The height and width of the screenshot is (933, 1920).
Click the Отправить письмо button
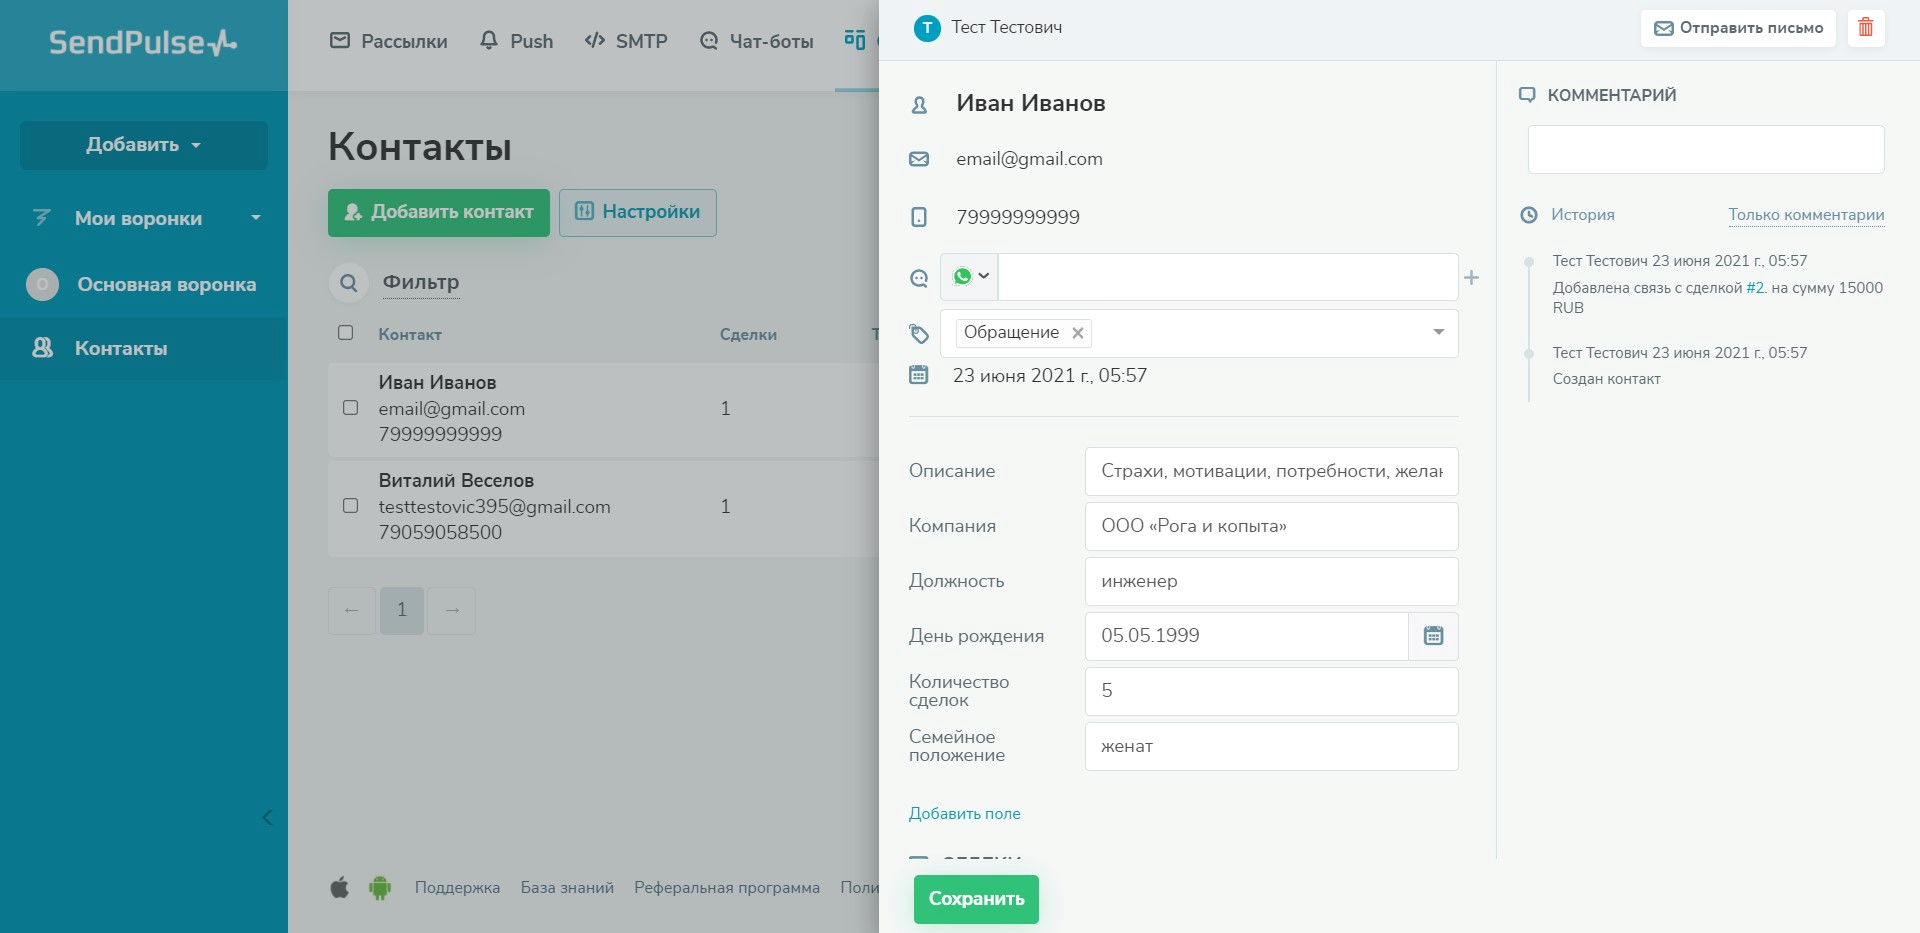click(1738, 28)
